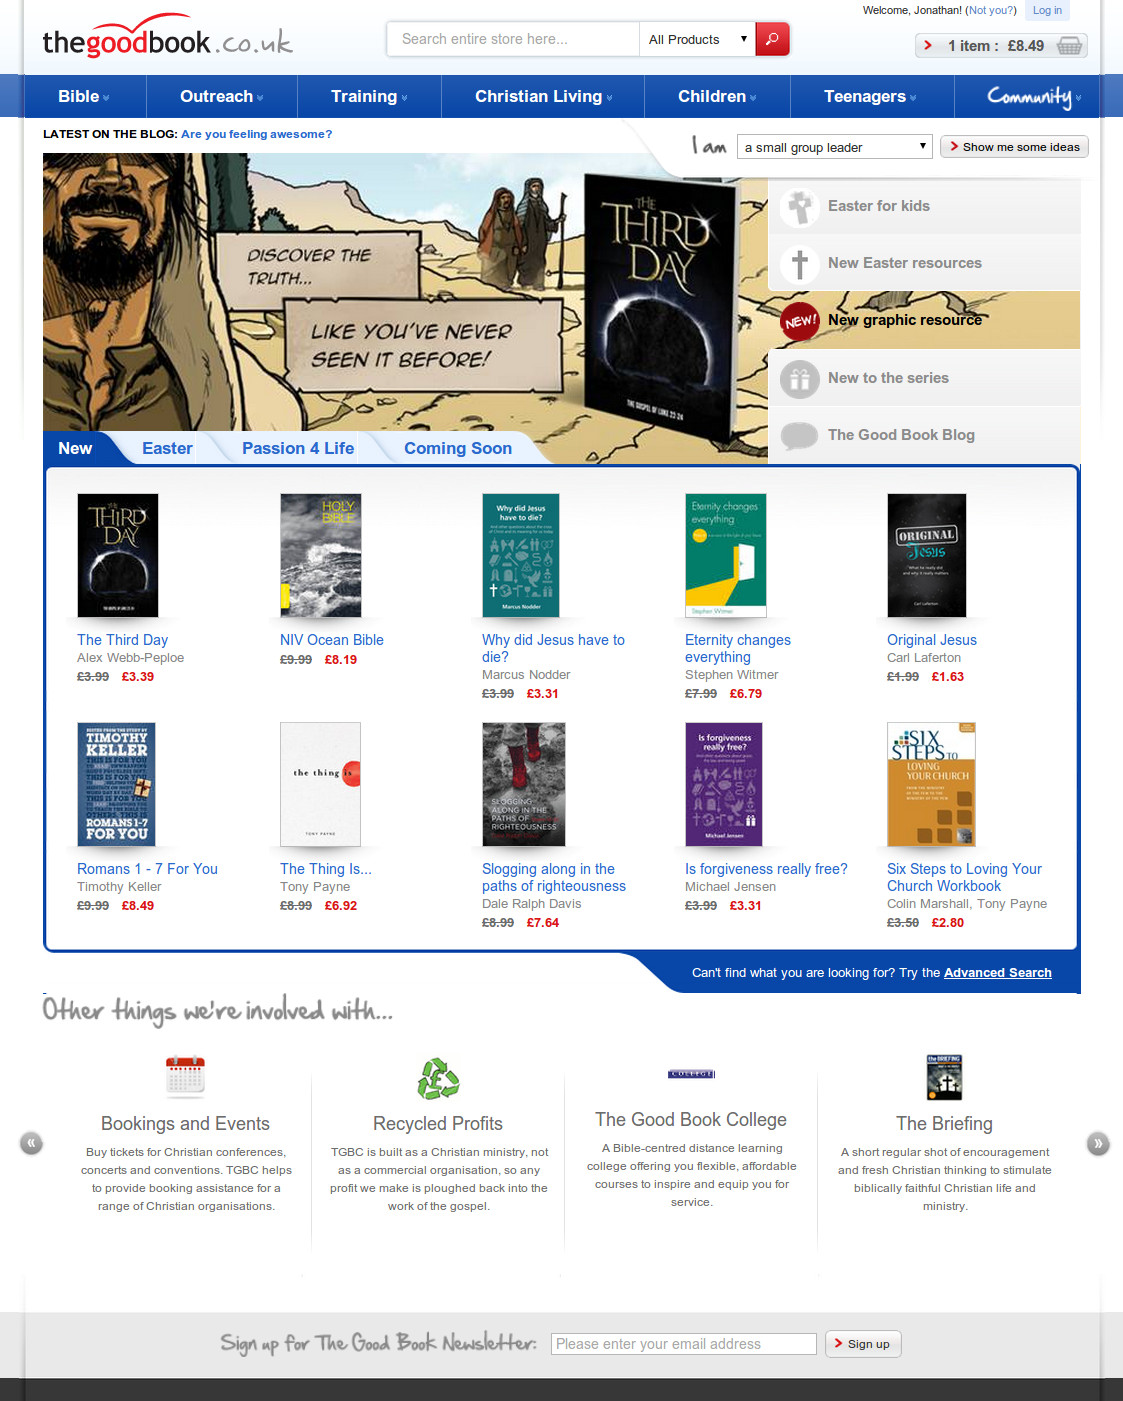Image resolution: width=1123 pixels, height=1401 pixels.
Task: Expand the Christian Living menu
Action: point(543,96)
